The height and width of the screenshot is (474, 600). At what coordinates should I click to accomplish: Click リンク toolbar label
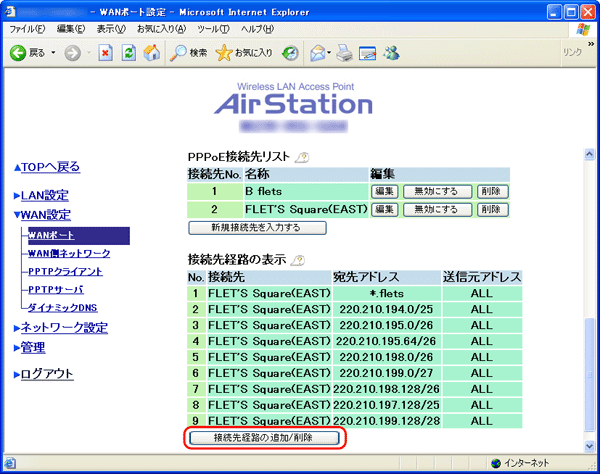[x=572, y=52]
